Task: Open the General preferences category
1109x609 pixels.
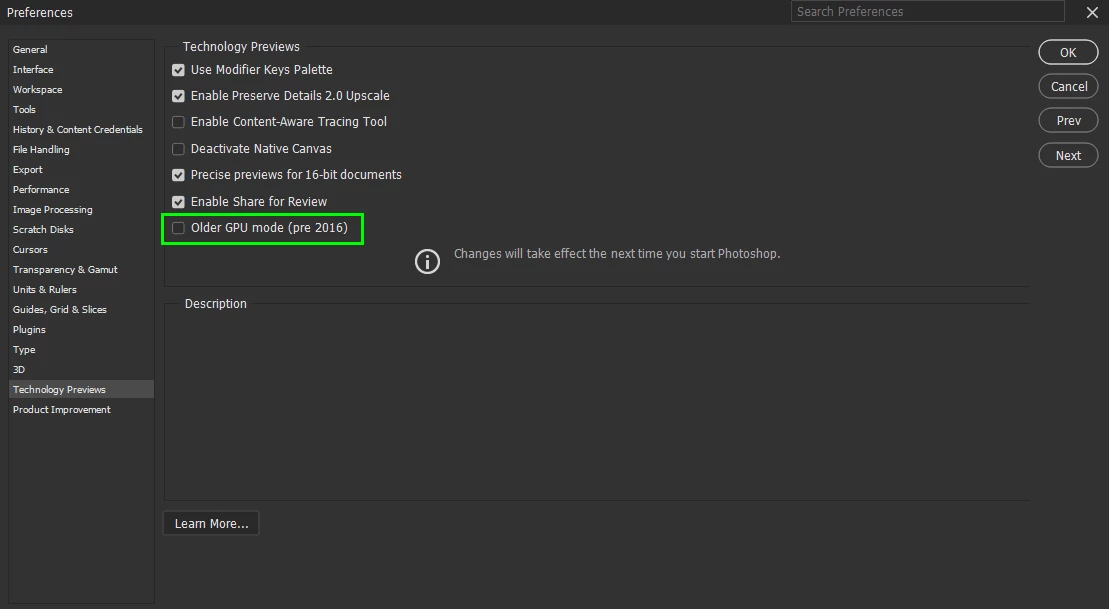Action: click(x=81, y=50)
